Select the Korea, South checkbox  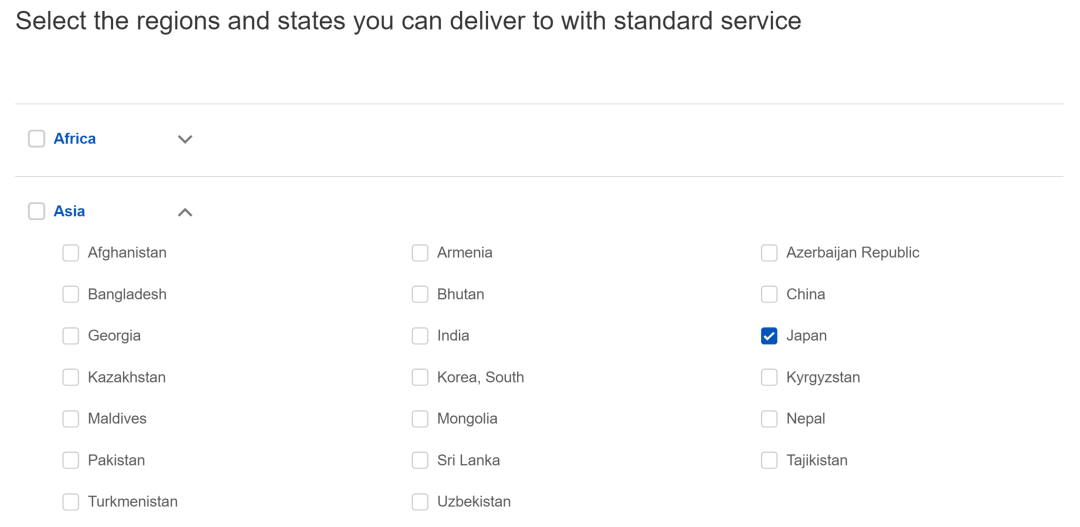[420, 377]
